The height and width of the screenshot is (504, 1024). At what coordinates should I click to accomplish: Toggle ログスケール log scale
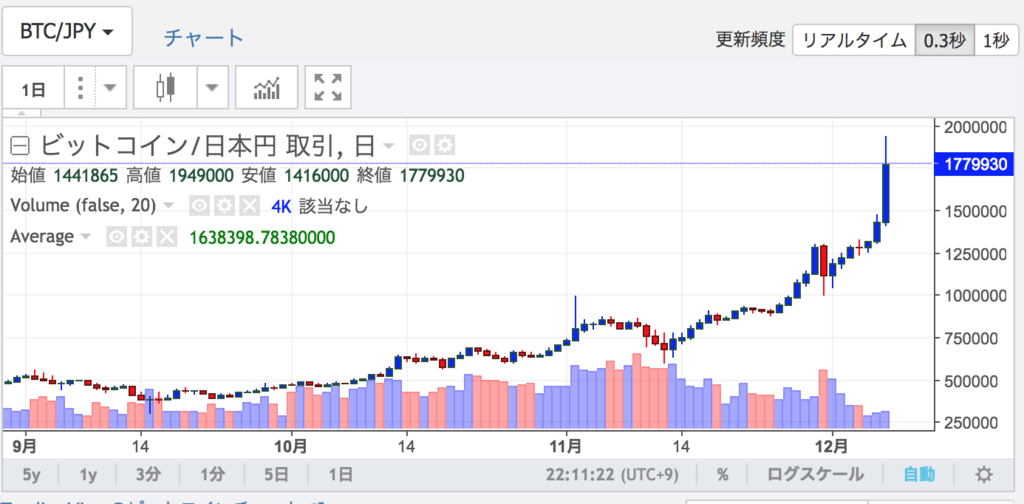(814, 475)
